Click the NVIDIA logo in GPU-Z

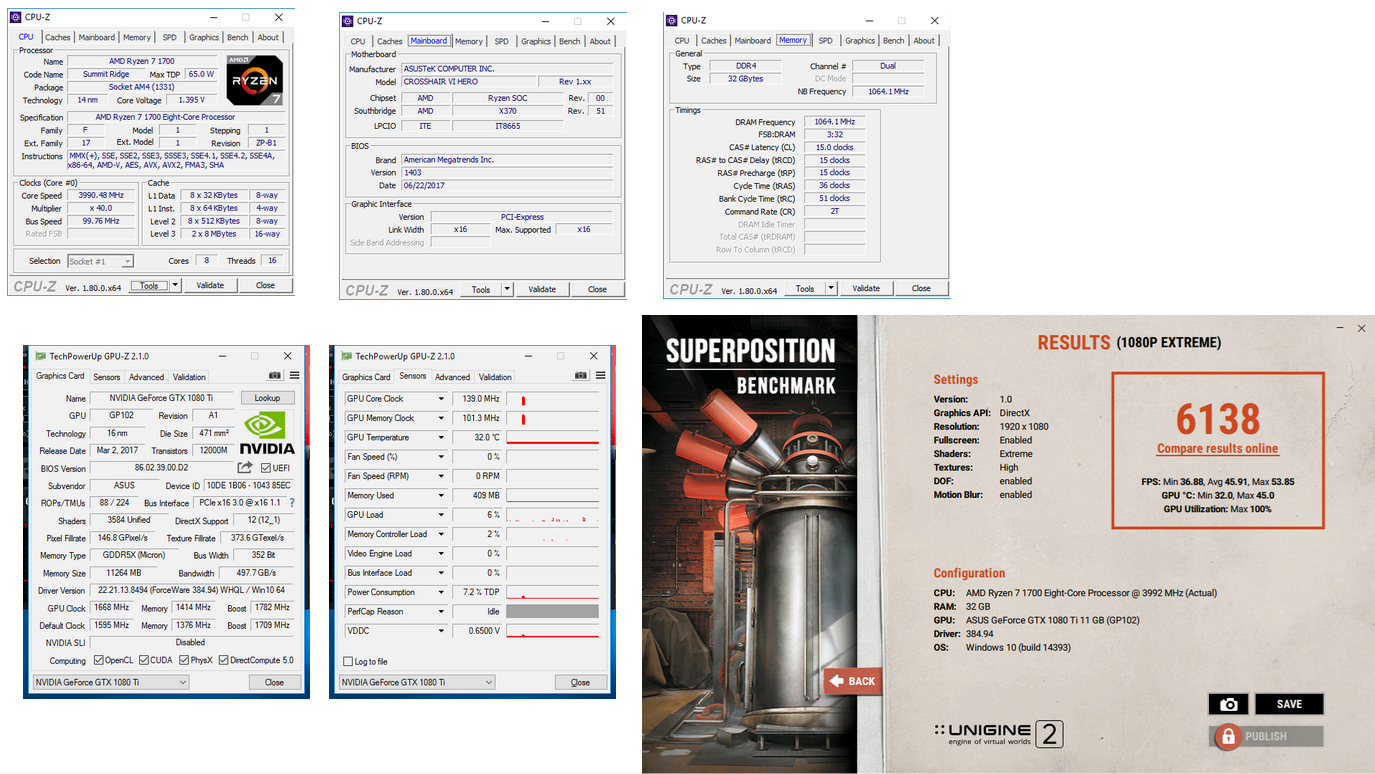pos(268,435)
